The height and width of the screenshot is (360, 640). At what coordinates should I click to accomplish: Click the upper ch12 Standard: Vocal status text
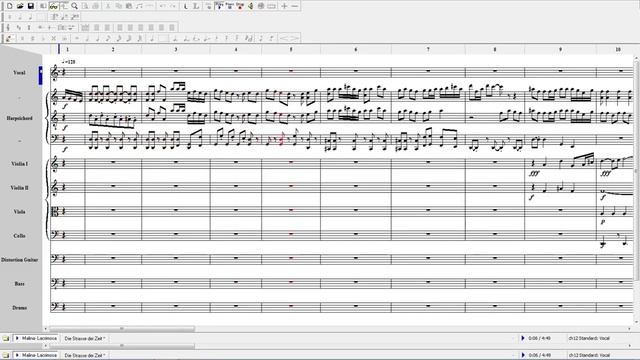pyautogui.click(x=589, y=338)
